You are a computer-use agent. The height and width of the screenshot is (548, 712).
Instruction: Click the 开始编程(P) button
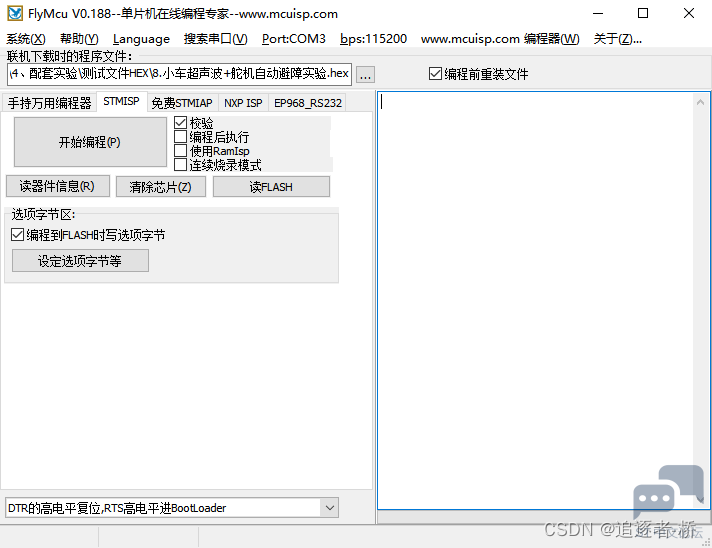click(90, 142)
